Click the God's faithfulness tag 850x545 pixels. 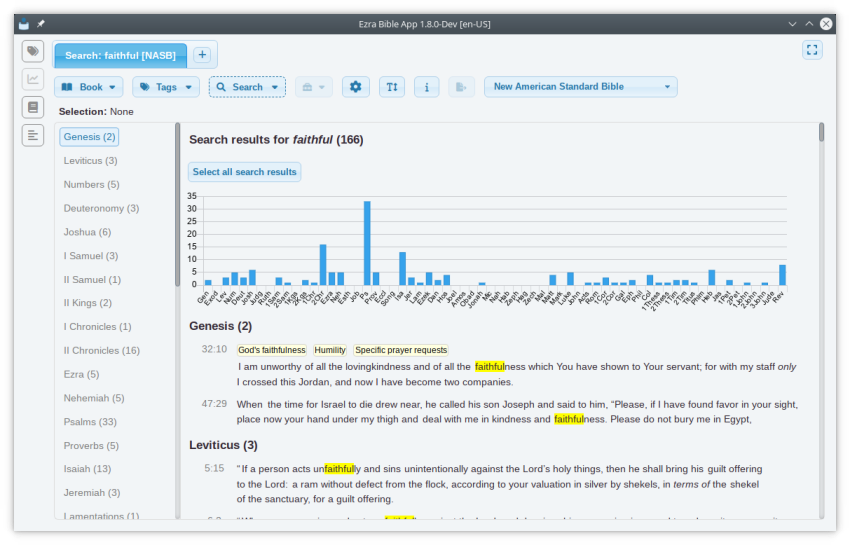272,350
